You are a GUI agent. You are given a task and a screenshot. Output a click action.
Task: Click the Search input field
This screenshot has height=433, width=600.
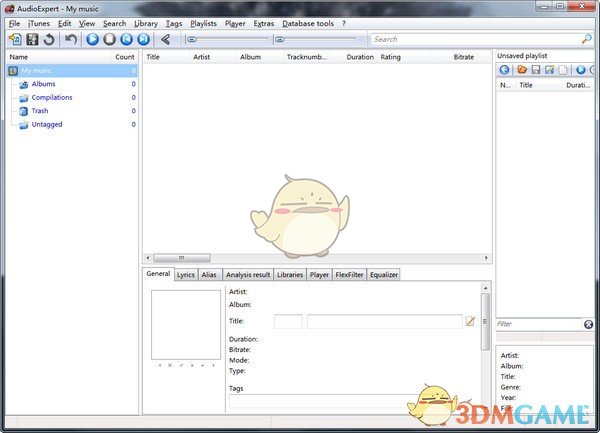[x=476, y=39]
